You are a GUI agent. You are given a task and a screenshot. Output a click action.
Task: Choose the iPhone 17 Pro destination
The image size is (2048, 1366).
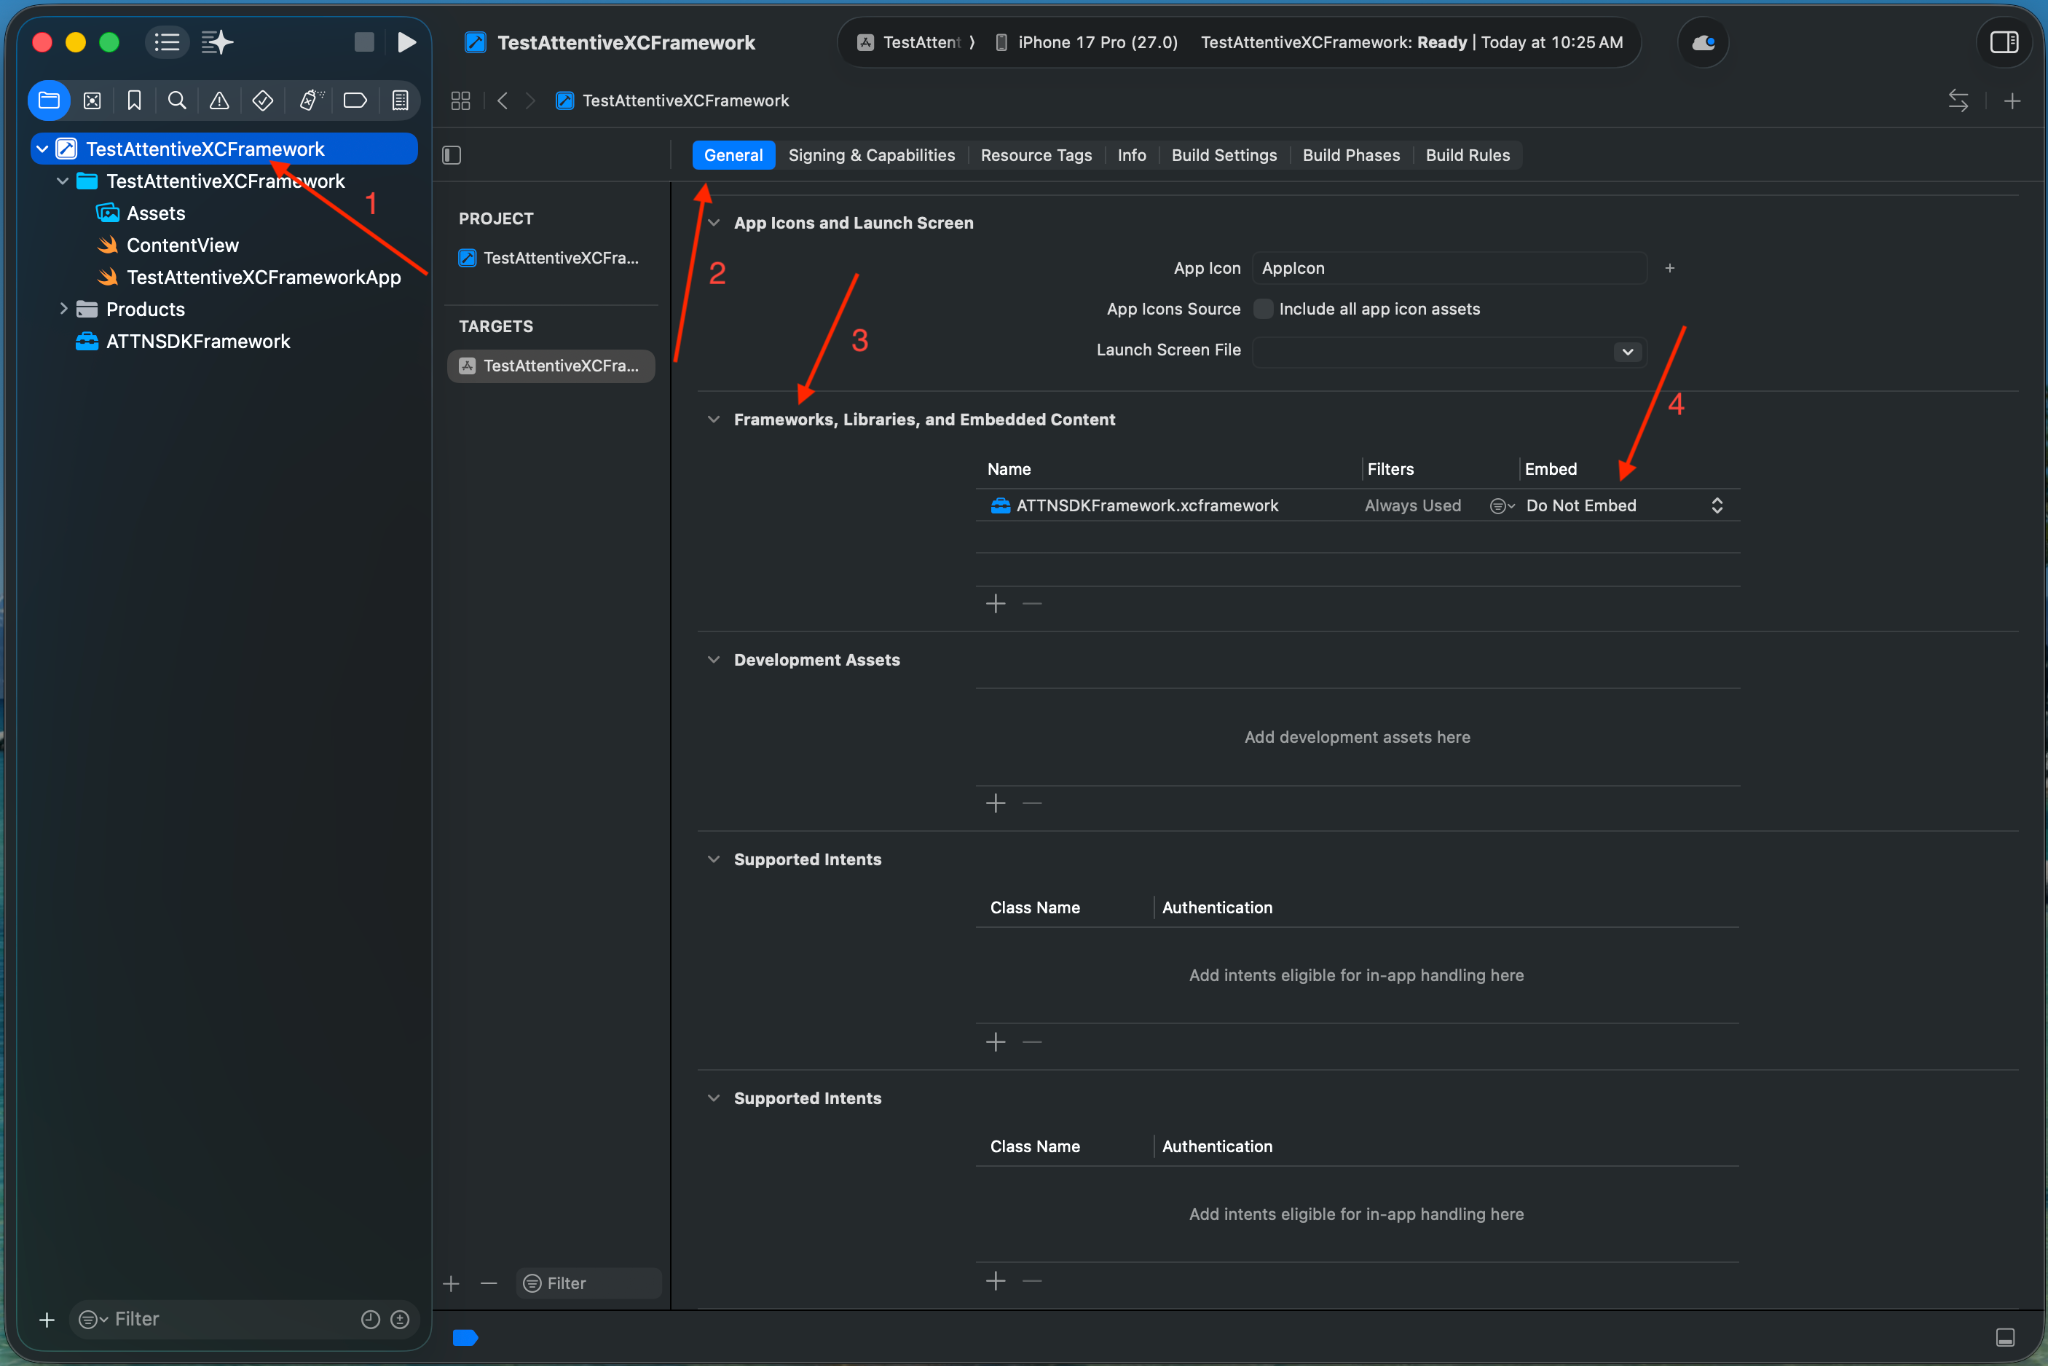coord(1087,42)
